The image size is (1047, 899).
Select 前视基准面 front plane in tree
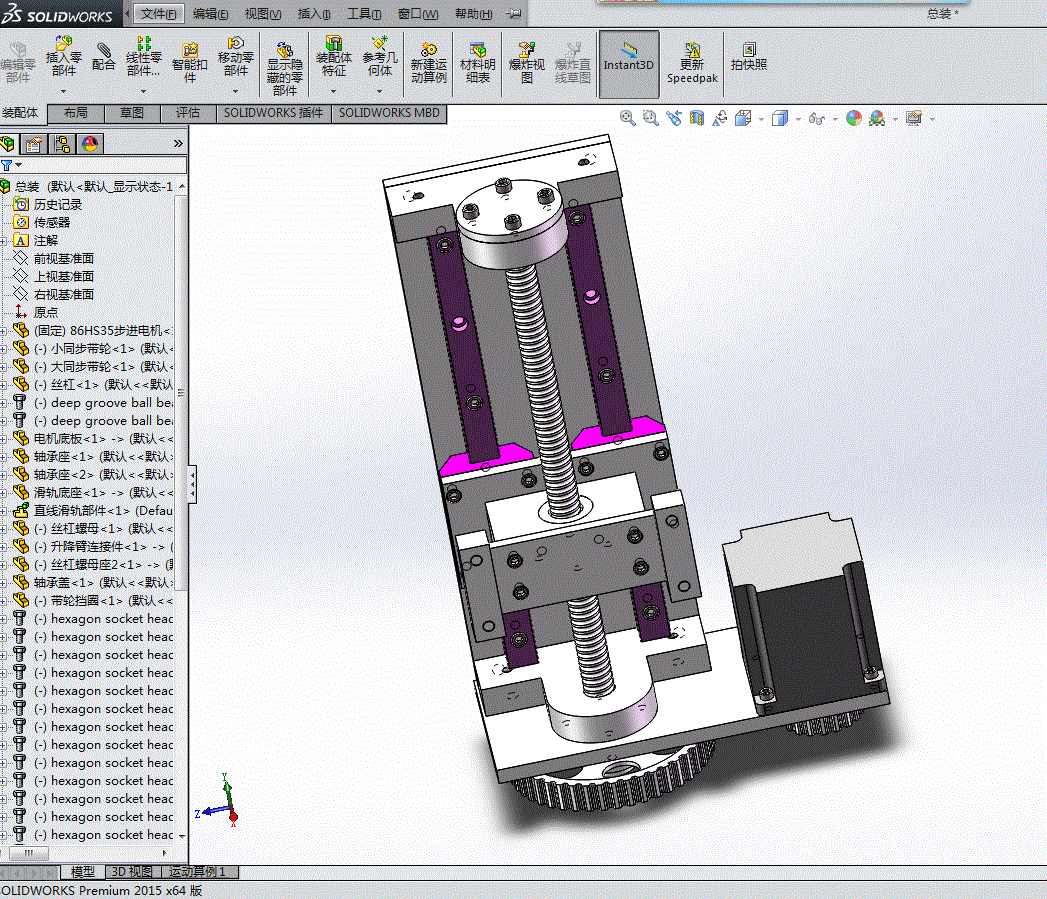click(64, 258)
